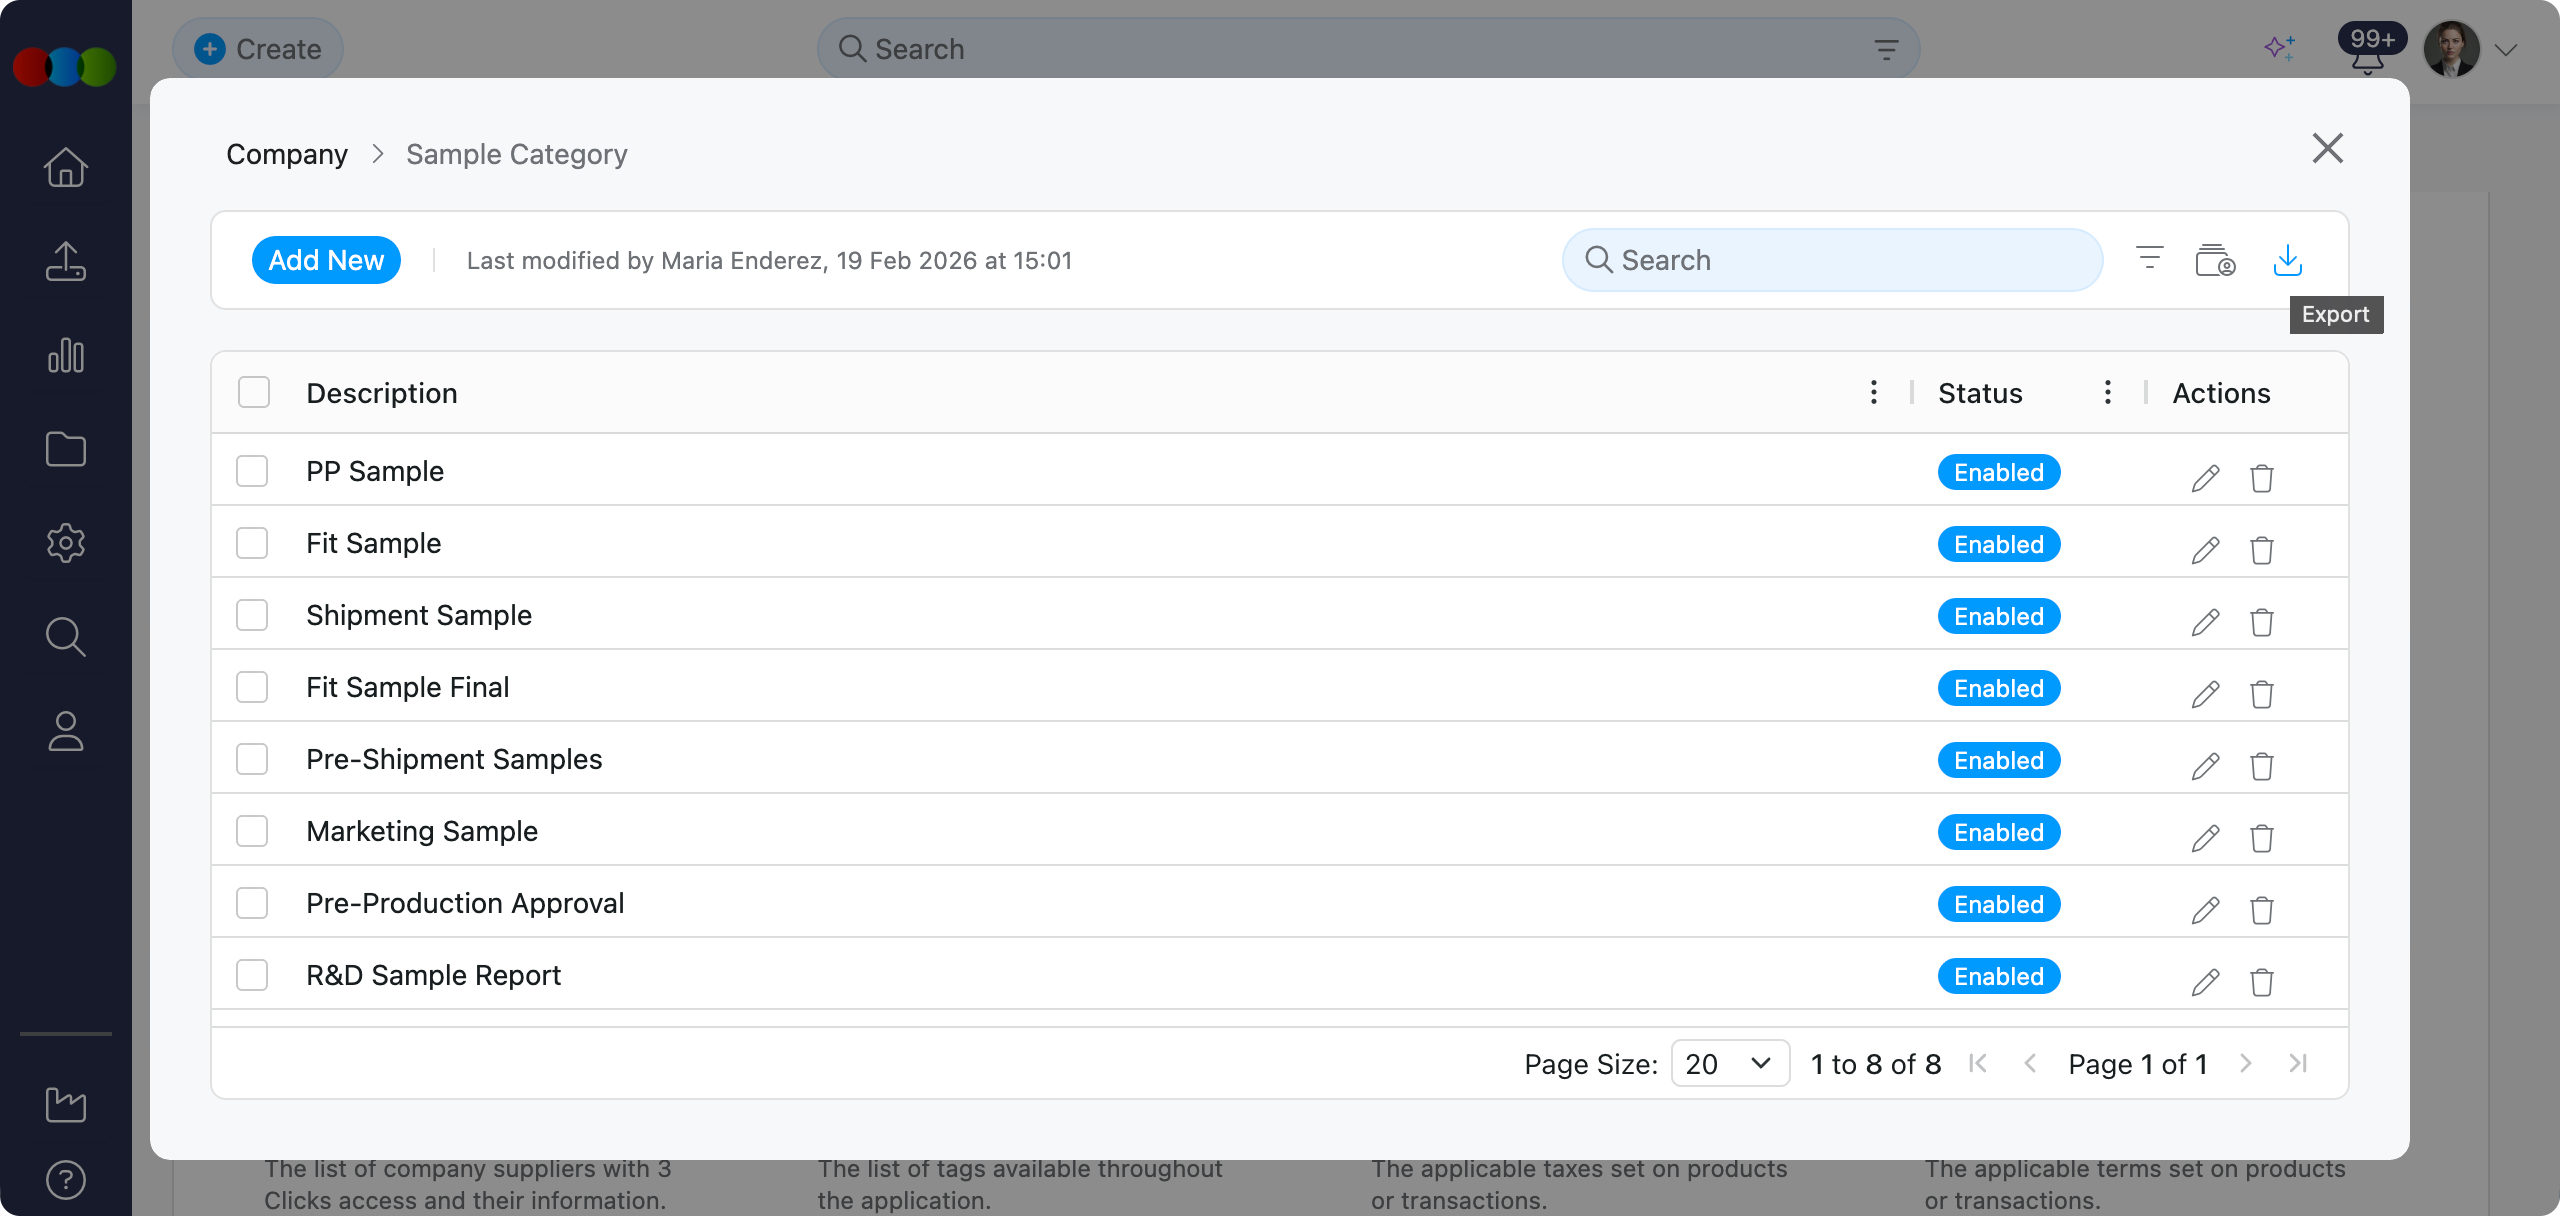Tick the Fit Sample checkbox
2560x1216 pixels.
coord(252,543)
